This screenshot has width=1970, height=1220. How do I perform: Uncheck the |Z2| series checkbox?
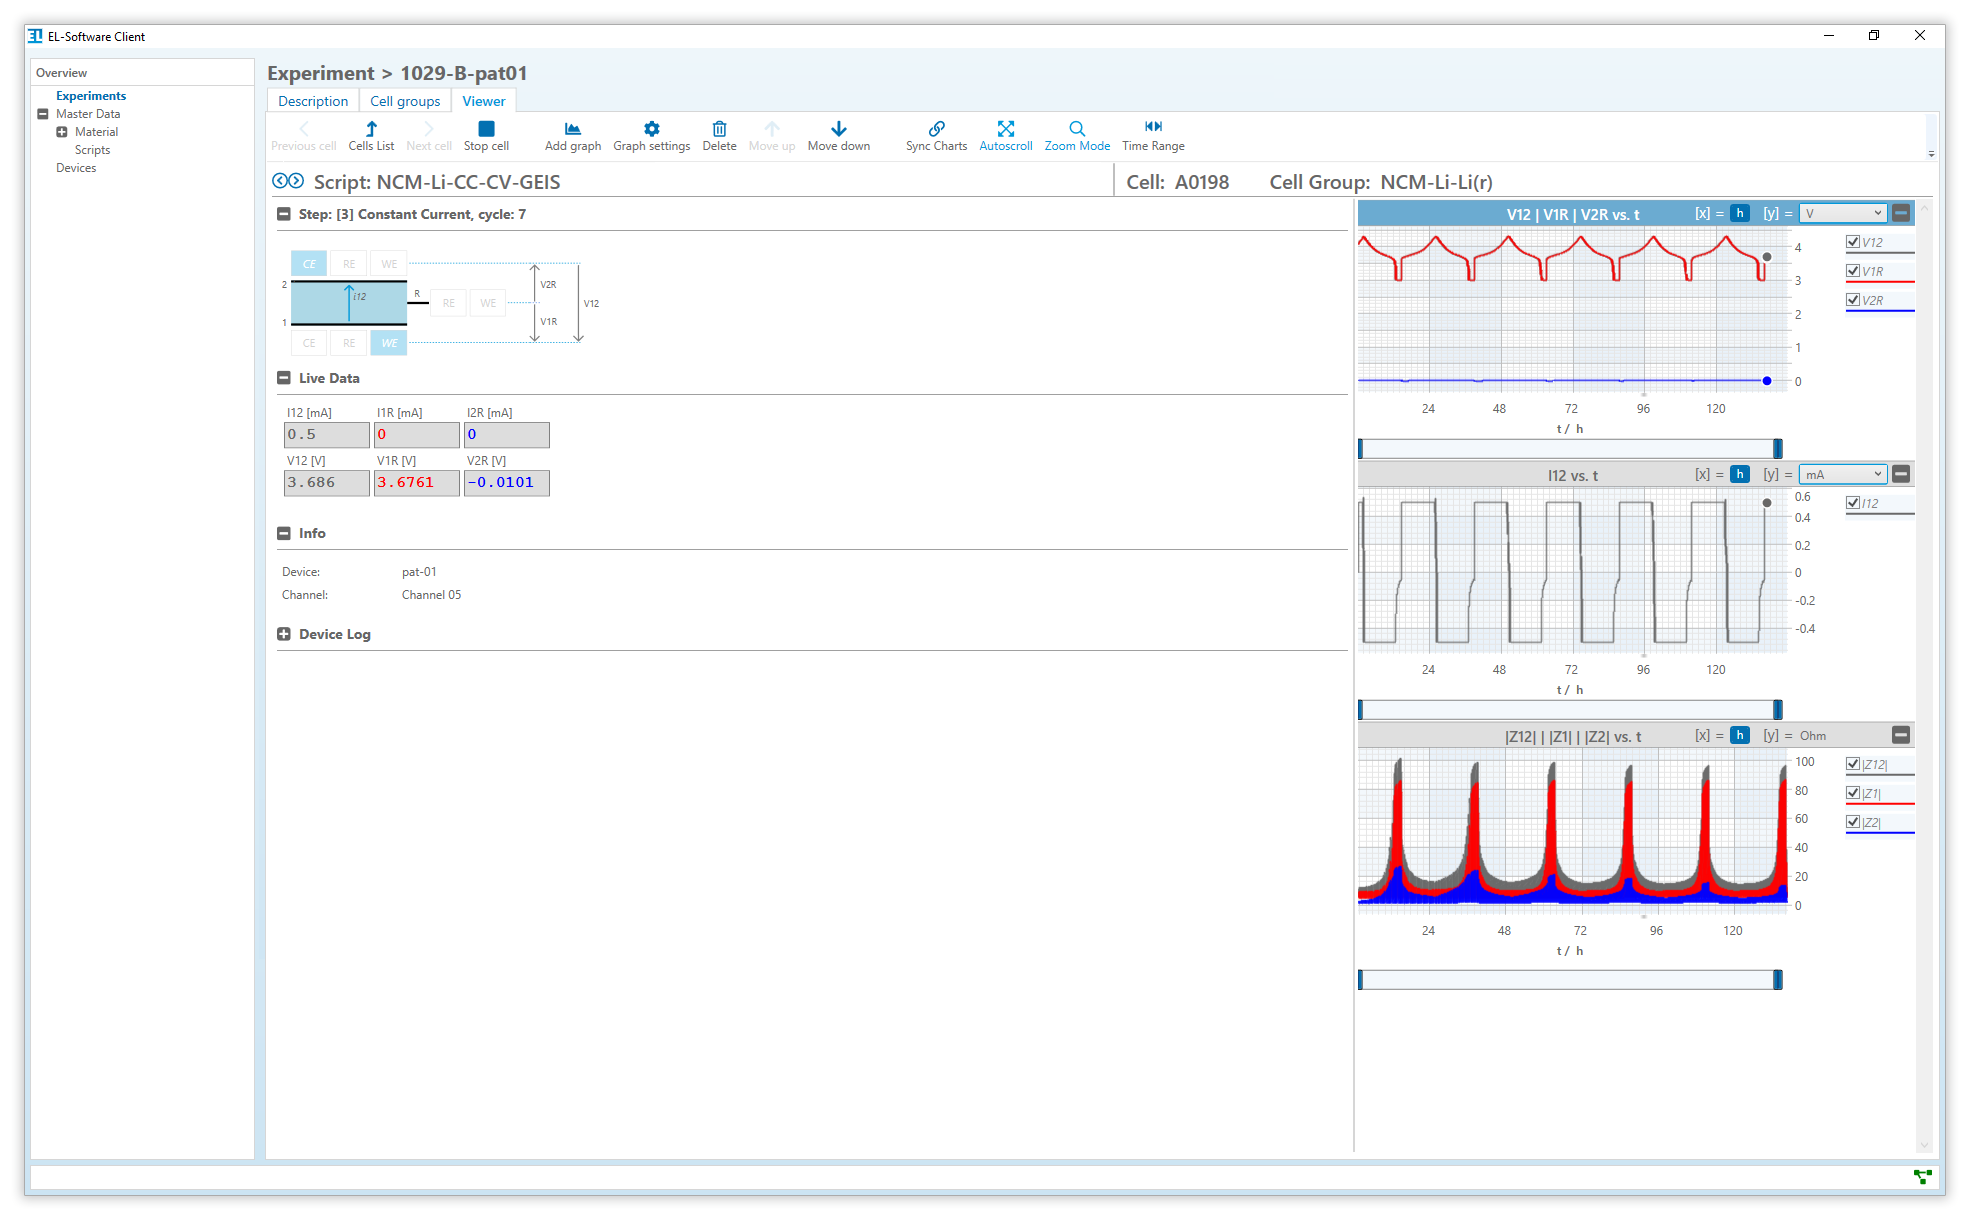1853,822
